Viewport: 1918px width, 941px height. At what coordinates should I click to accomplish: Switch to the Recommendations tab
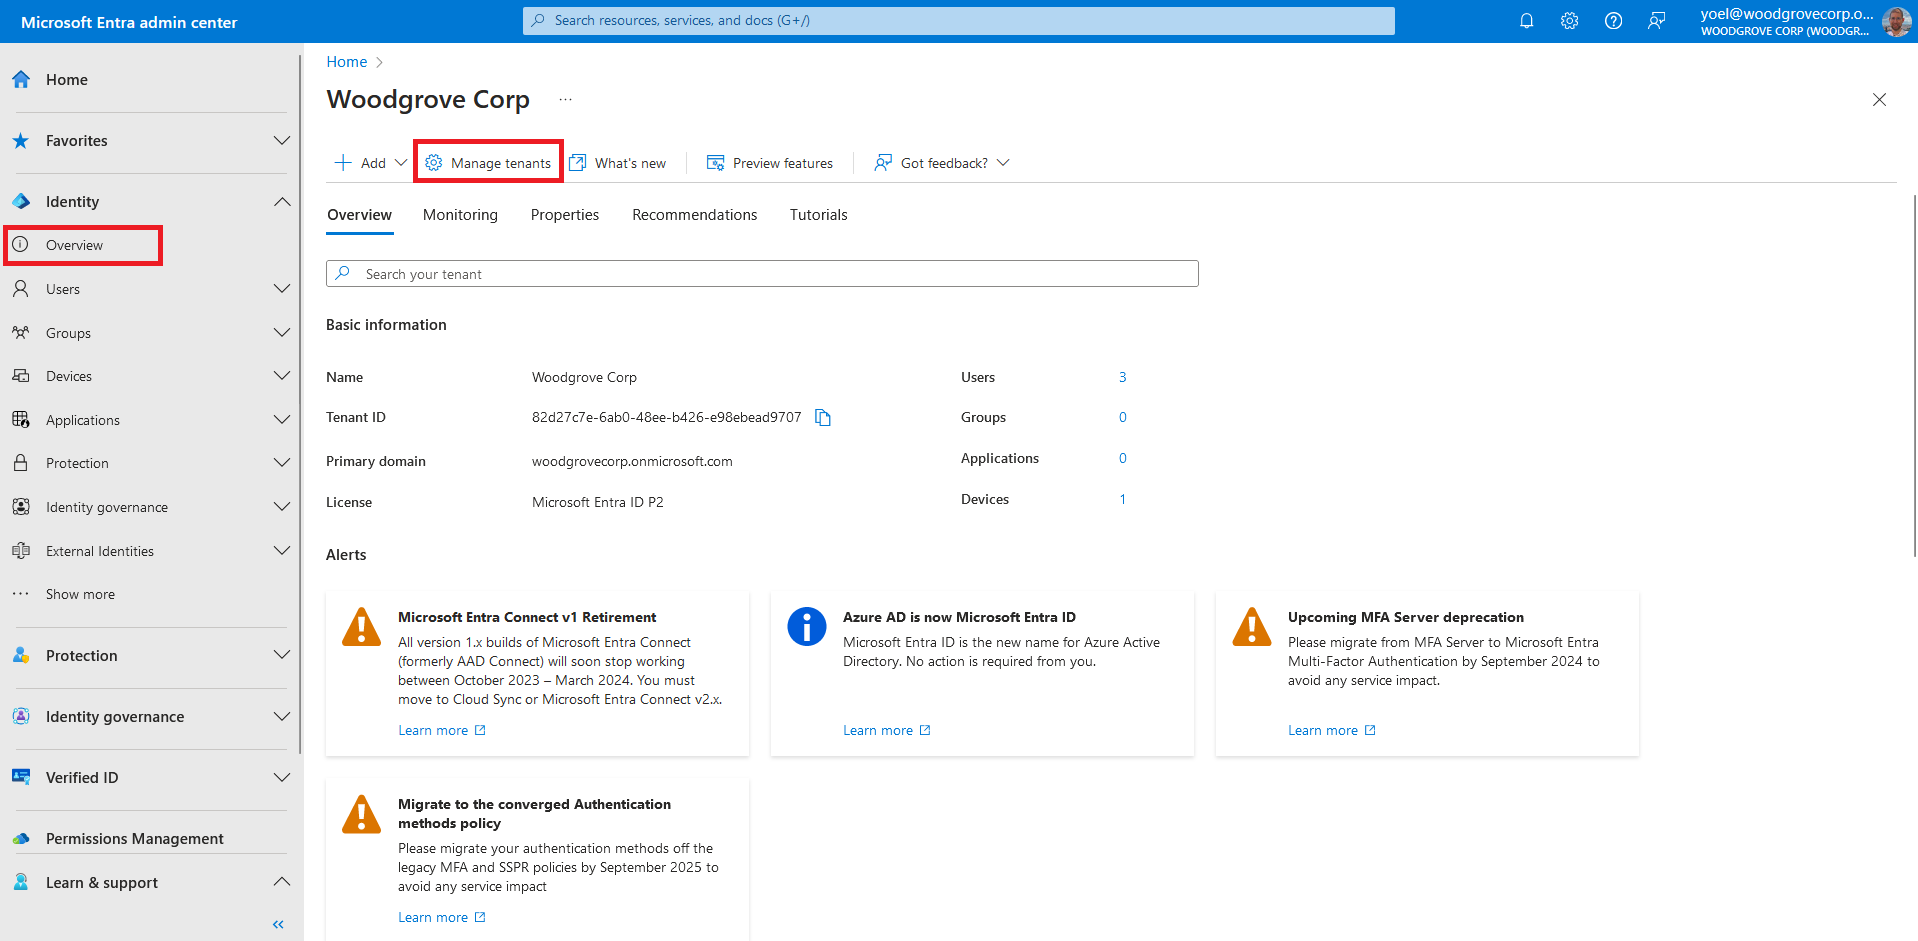tap(694, 215)
